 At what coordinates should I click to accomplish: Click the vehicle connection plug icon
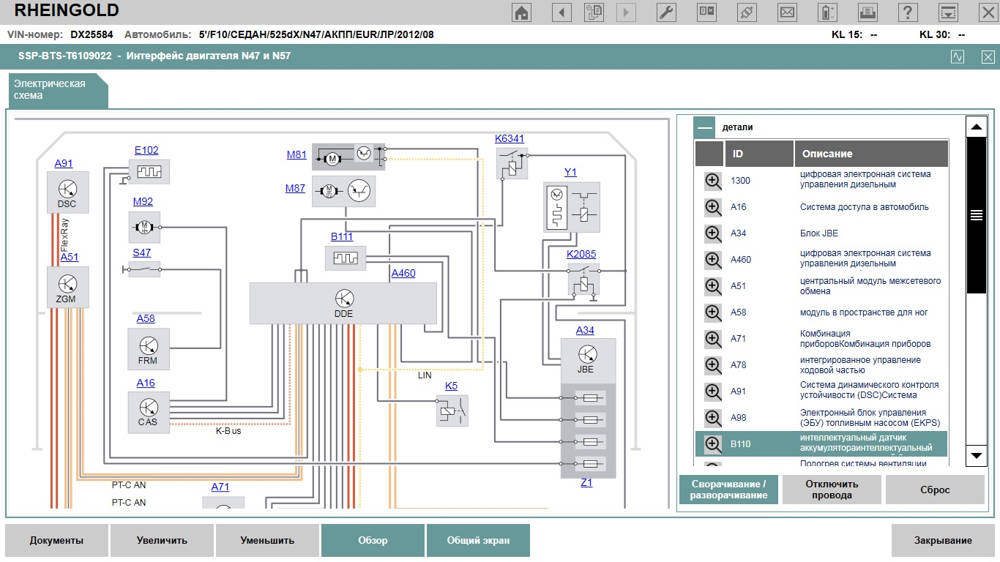point(746,12)
